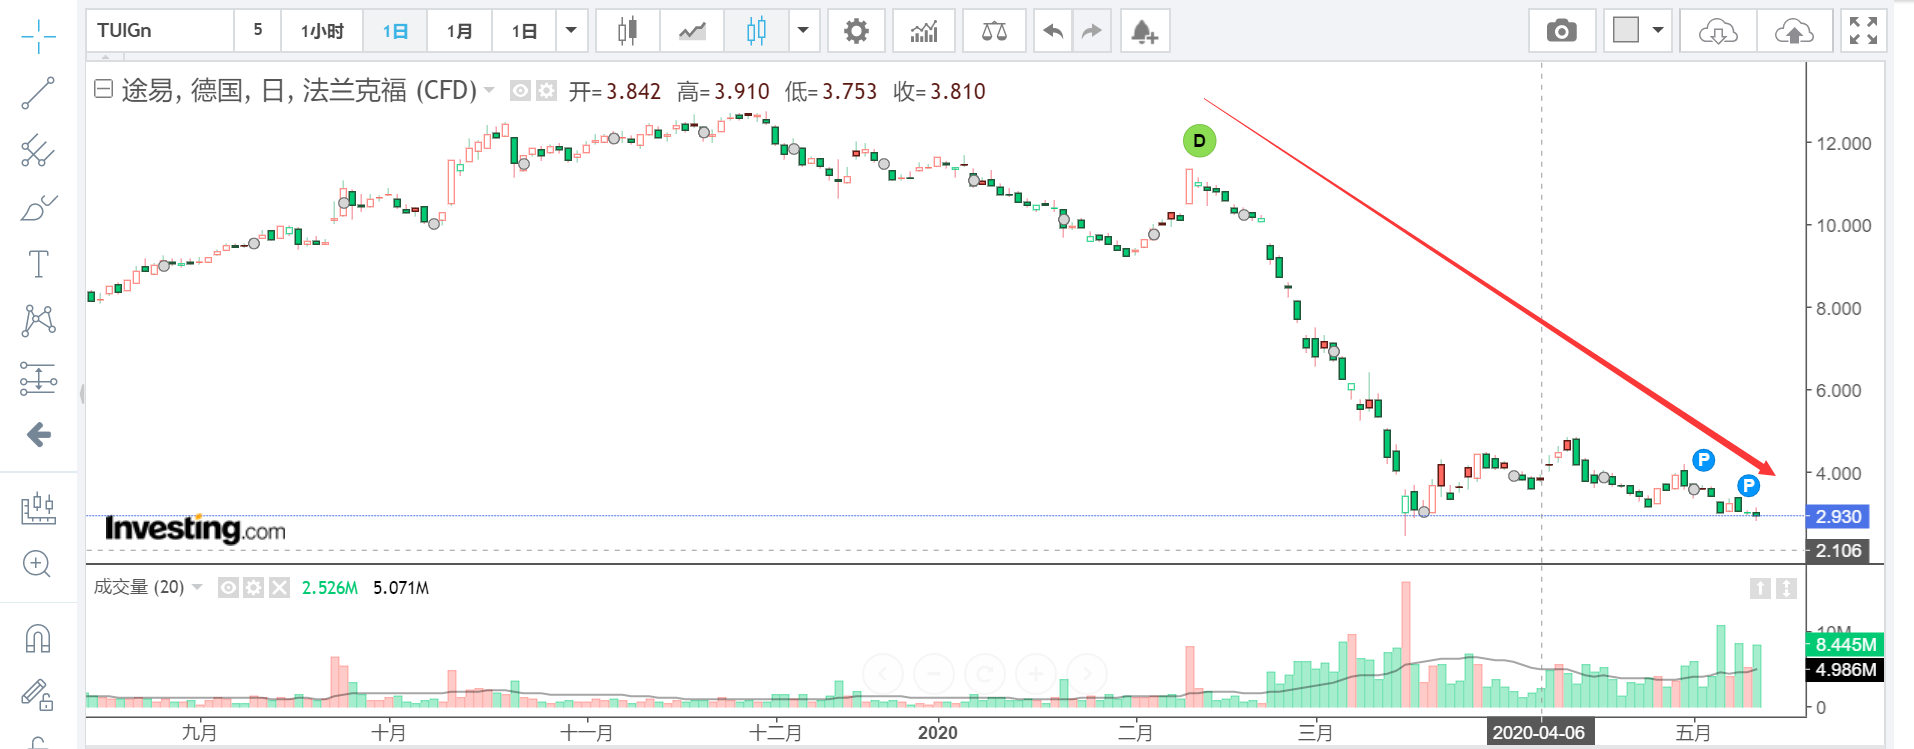Open the chart layout dropdown arrow

pyautogui.click(x=1658, y=31)
